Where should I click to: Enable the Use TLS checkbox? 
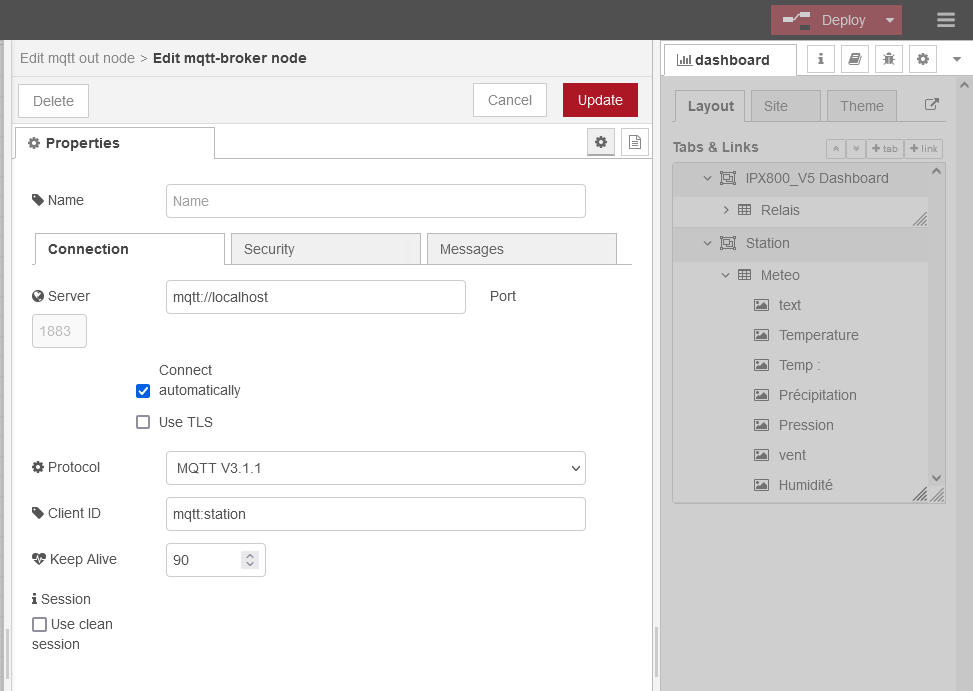point(143,422)
